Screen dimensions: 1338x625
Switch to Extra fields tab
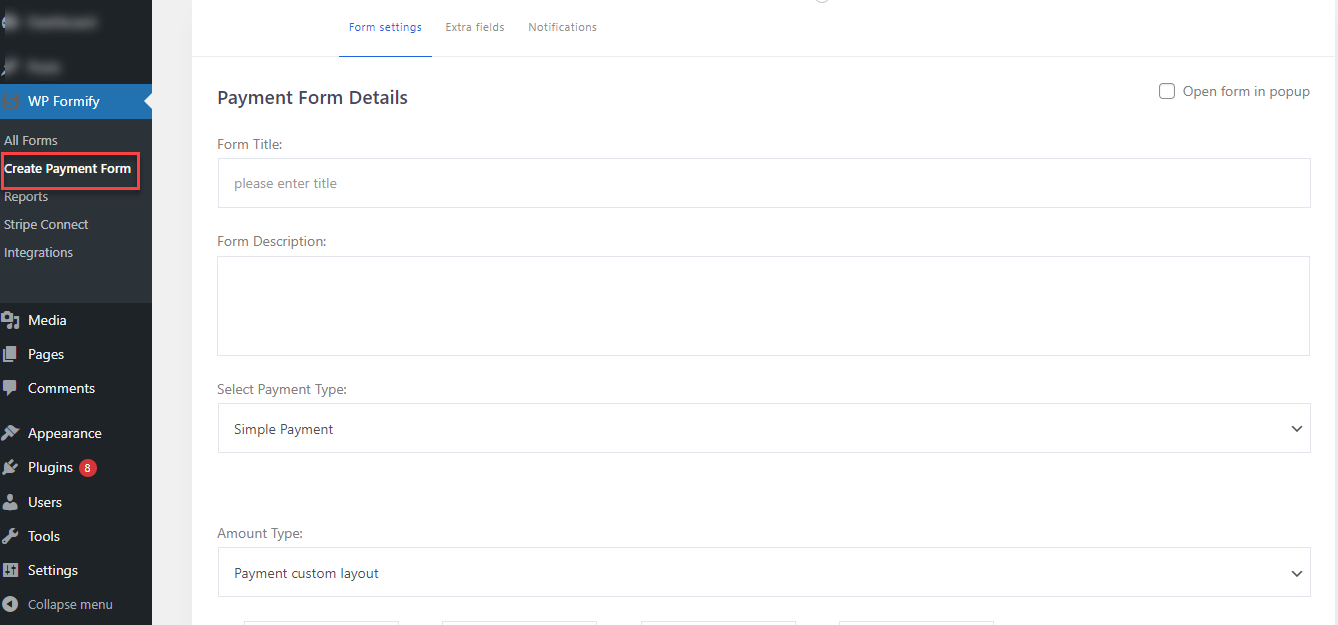point(475,27)
